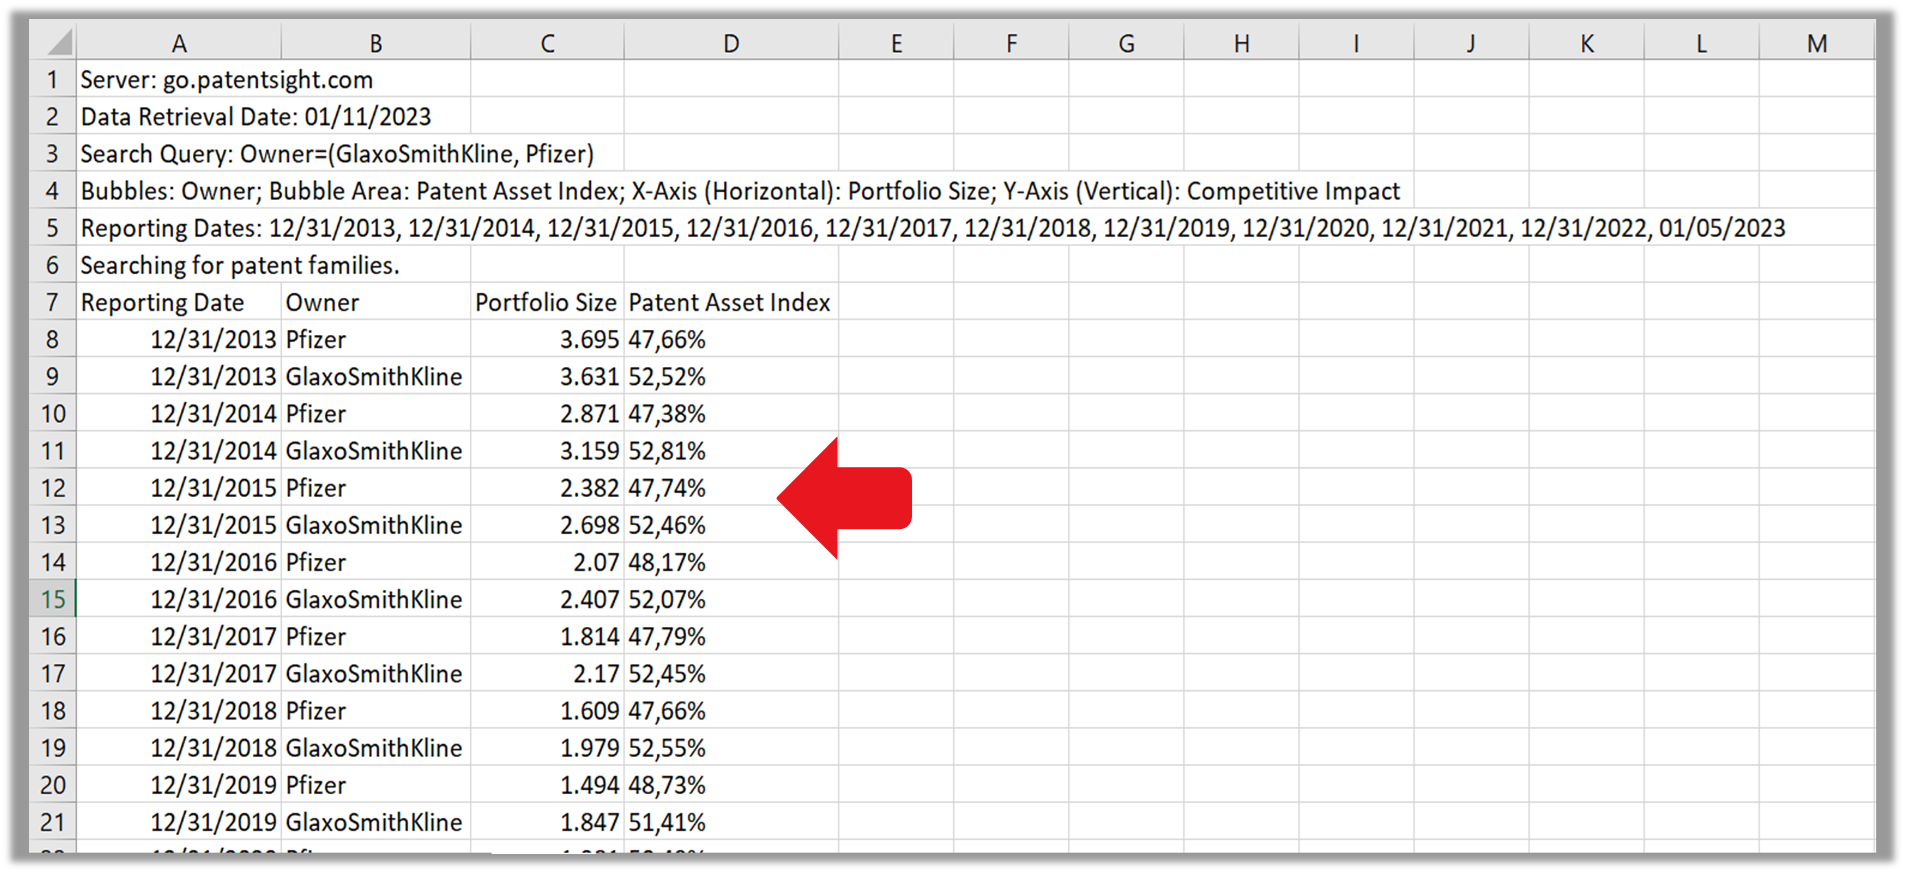This screenshot has width=1906, height=873.
Task: Click 'Pfizer' in row 18
Action: click(x=376, y=710)
